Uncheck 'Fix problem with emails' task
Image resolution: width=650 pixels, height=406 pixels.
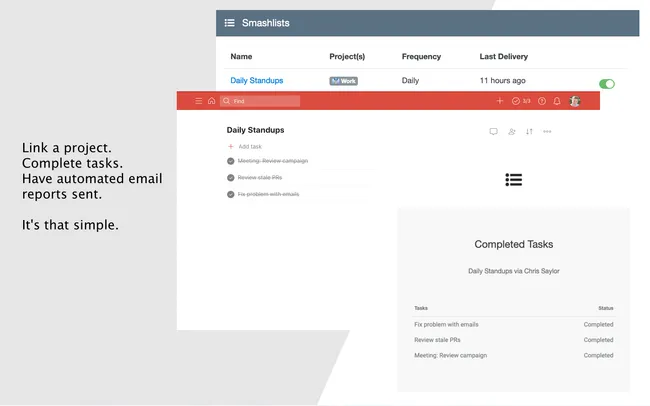pyautogui.click(x=231, y=194)
